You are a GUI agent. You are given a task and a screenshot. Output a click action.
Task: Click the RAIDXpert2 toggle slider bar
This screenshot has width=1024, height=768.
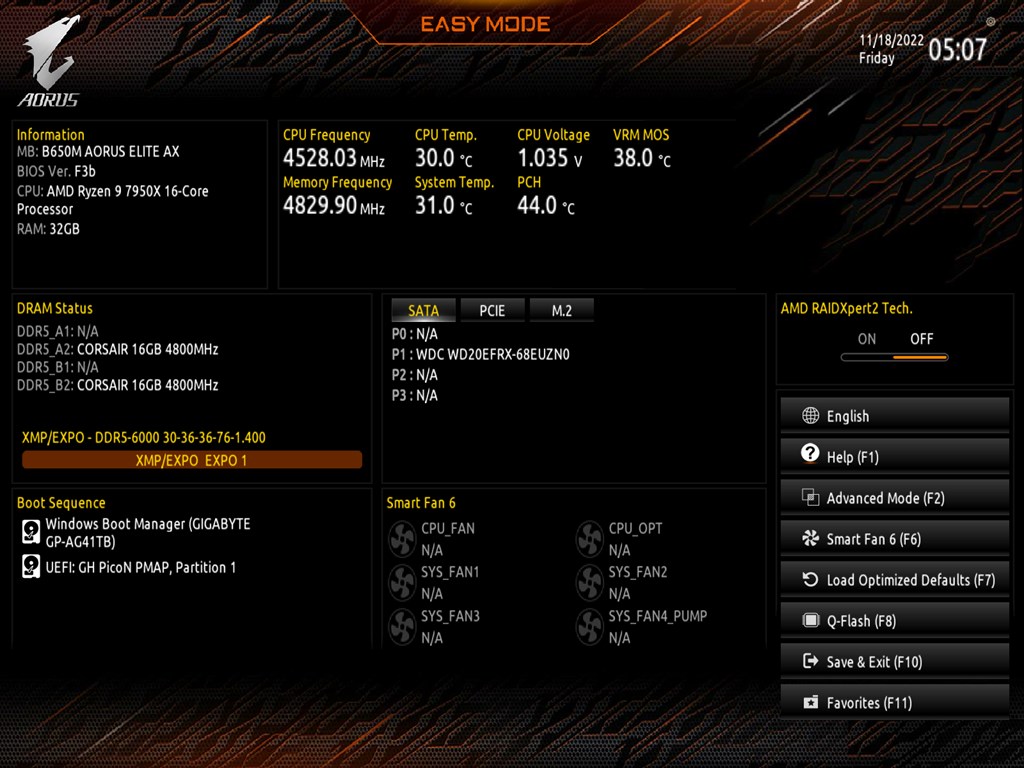tap(894, 357)
